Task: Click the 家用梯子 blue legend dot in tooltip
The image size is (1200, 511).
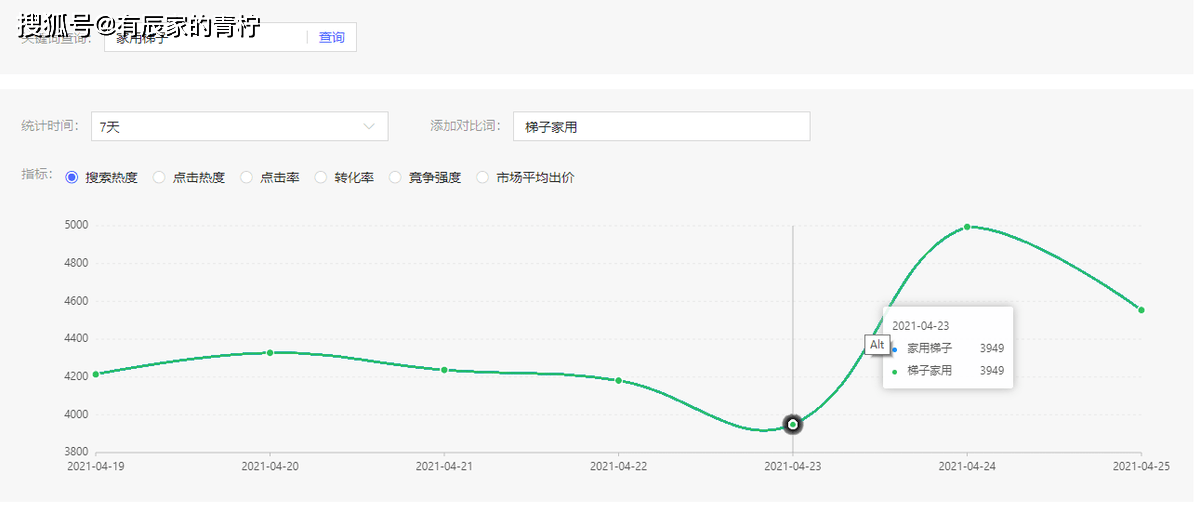Action: (894, 349)
